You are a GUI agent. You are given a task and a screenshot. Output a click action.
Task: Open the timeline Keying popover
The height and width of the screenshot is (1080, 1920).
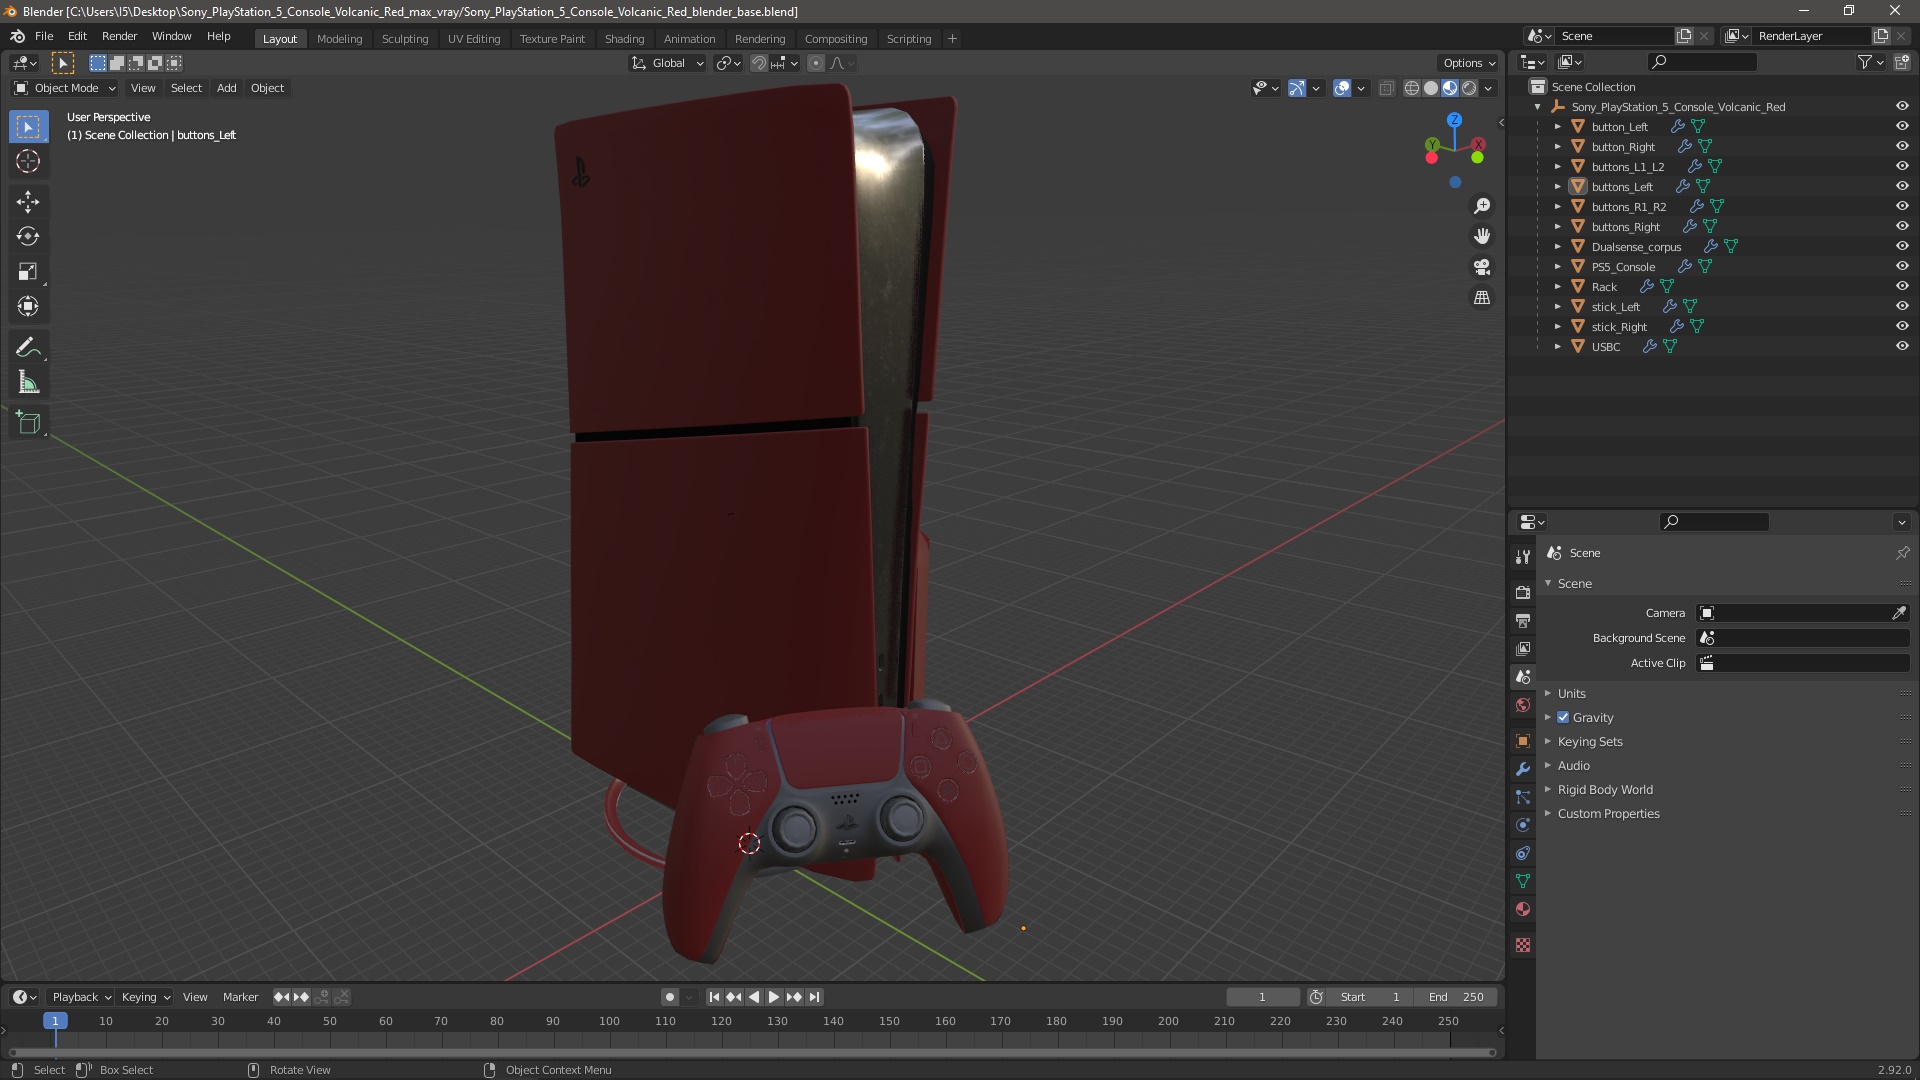[x=146, y=997]
